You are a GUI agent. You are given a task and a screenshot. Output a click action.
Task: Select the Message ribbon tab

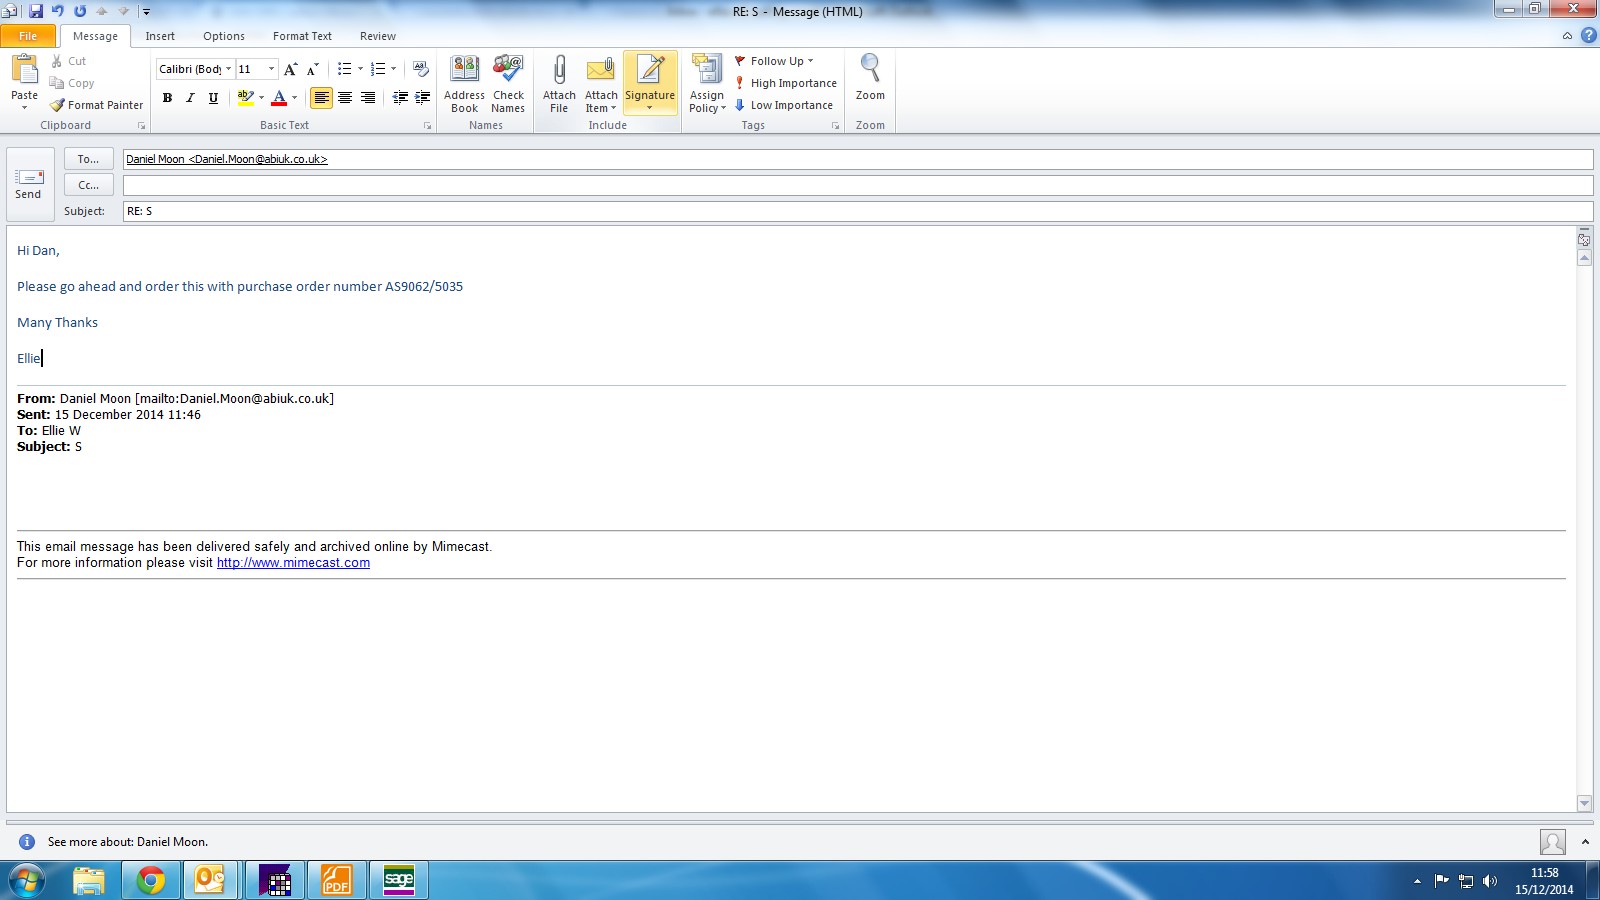95,36
